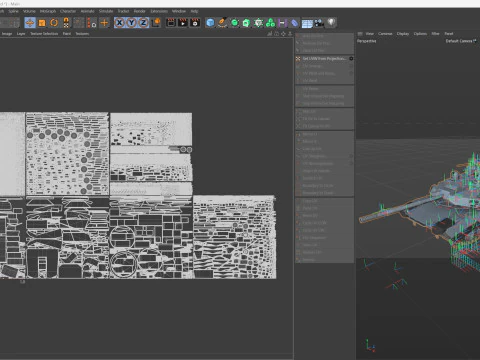Open the Edit Render Settings icon
The height and width of the screenshot is (360, 480).
[195, 23]
